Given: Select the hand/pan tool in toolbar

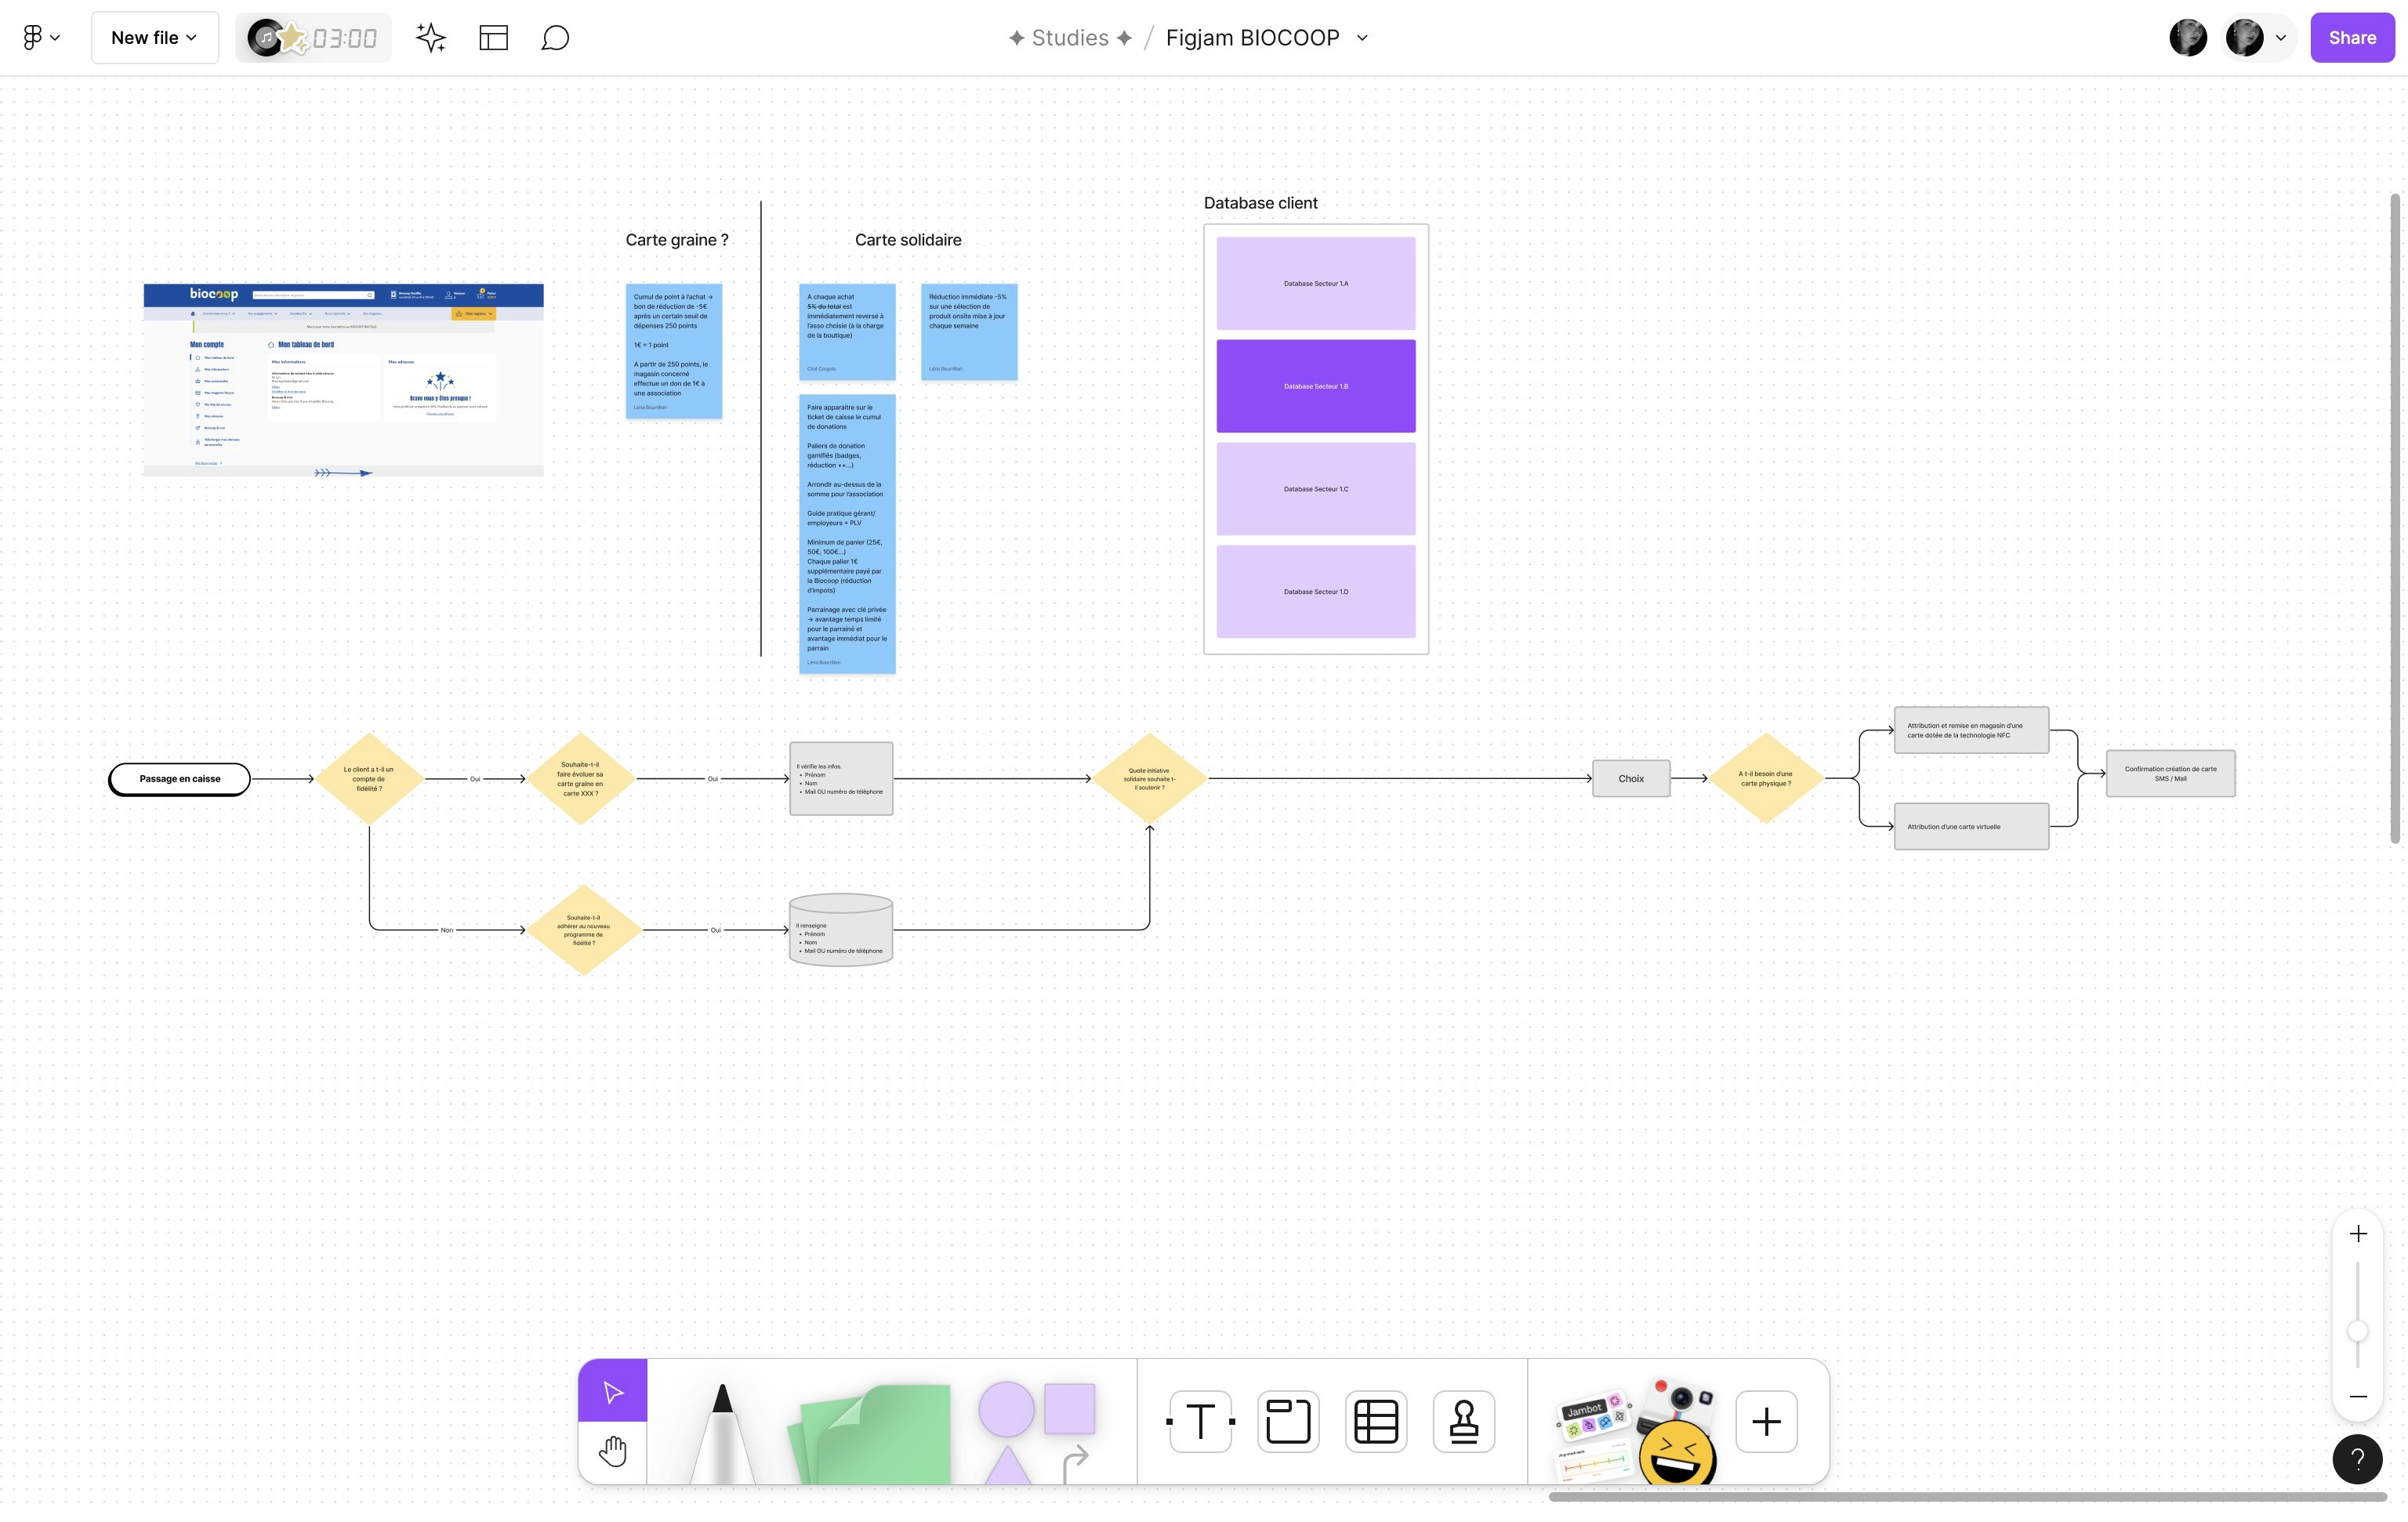Looking at the screenshot, I should coord(612,1452).
